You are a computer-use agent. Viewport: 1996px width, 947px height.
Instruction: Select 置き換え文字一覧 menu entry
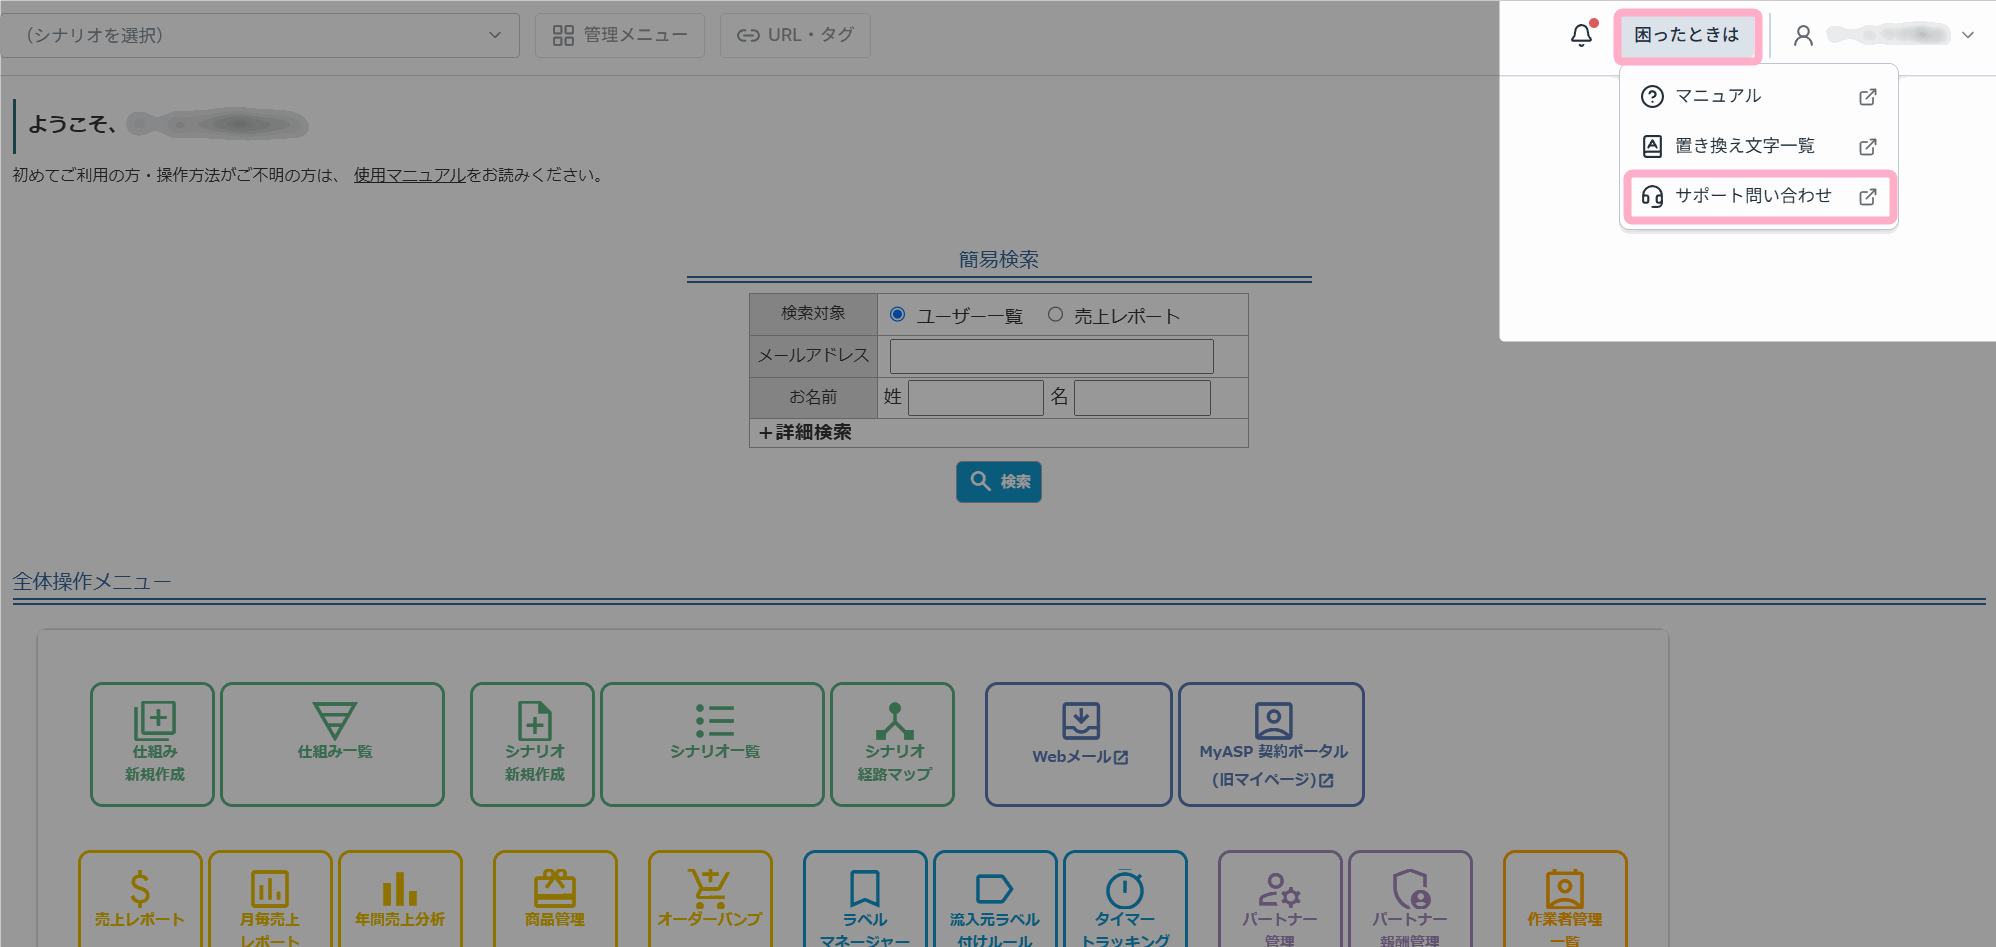(1758, 146)
